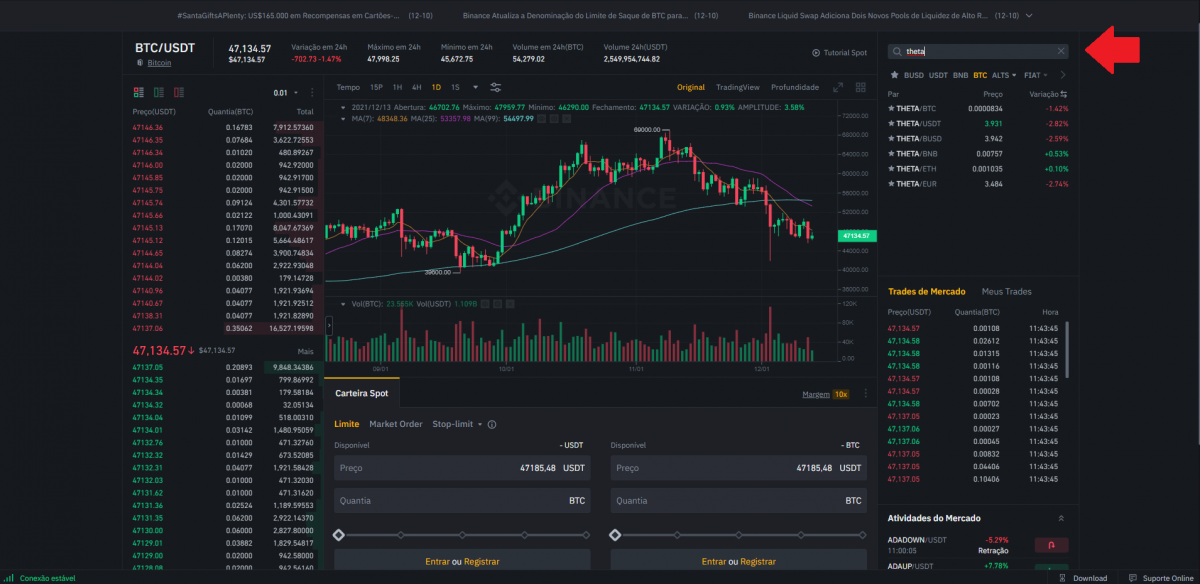The image size is (1200, 584).
Task: Select the Market Order tab
Action: click(396, 424)
